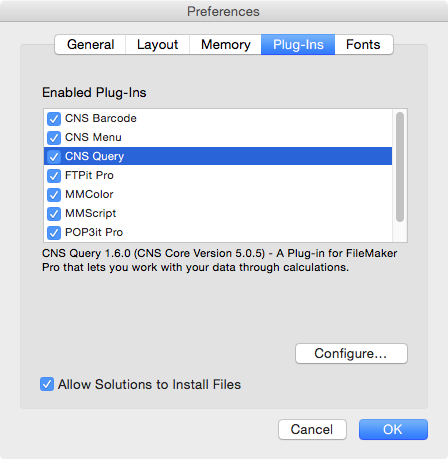This screenshot has height=459, width=448.
Task: Select the CNS Barcode list entry
Action: 218,118
